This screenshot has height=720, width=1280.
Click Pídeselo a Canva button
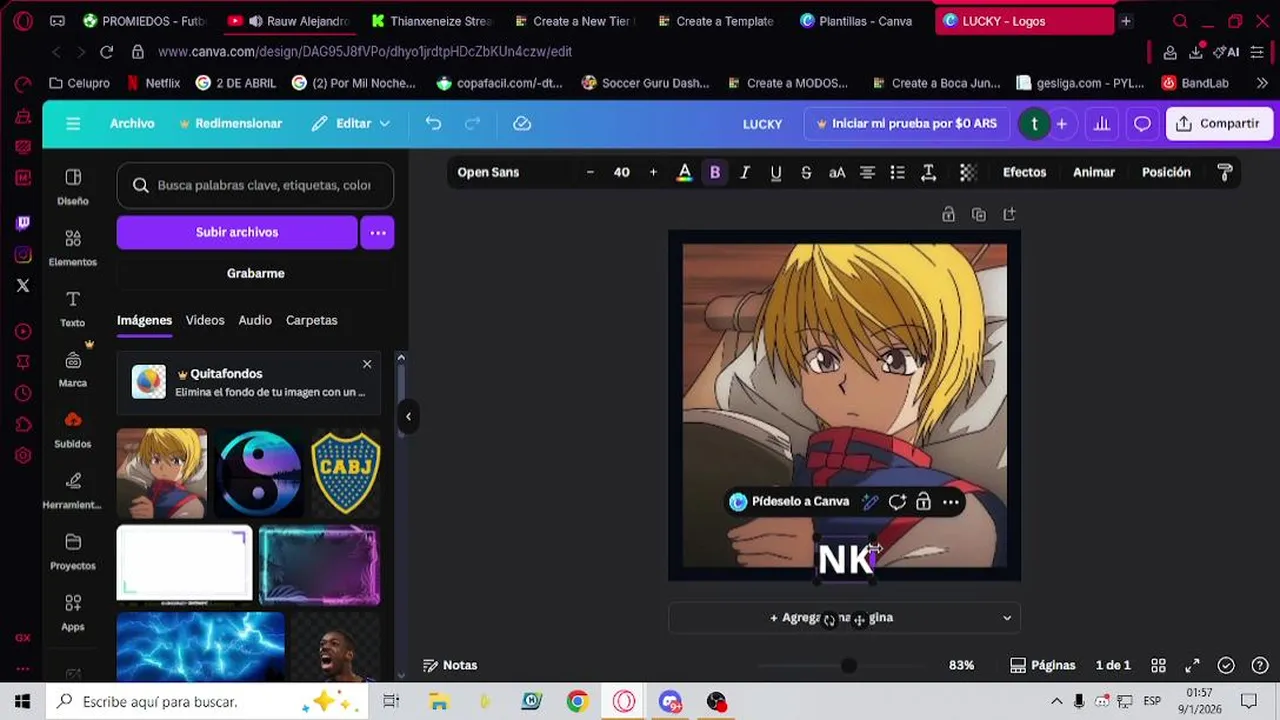(x=790, y=502)
